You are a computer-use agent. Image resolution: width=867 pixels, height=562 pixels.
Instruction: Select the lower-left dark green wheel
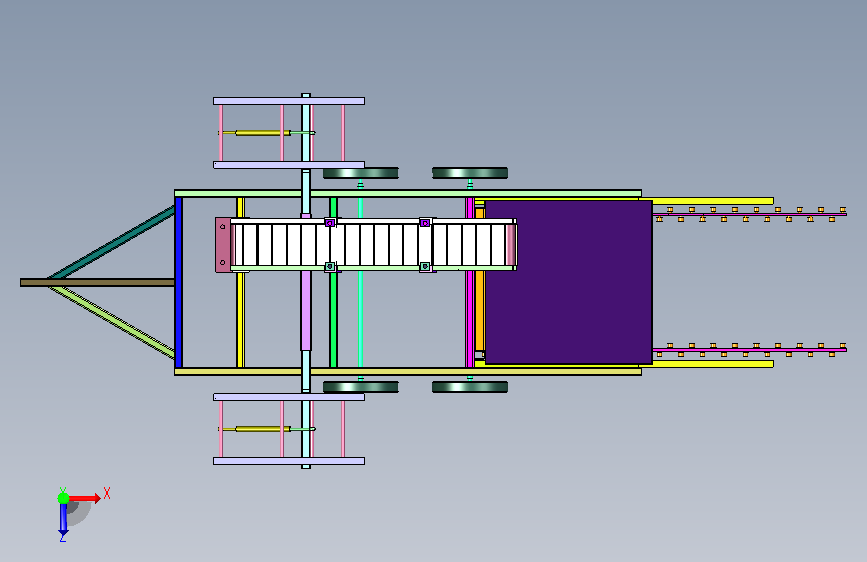point(361,387)
